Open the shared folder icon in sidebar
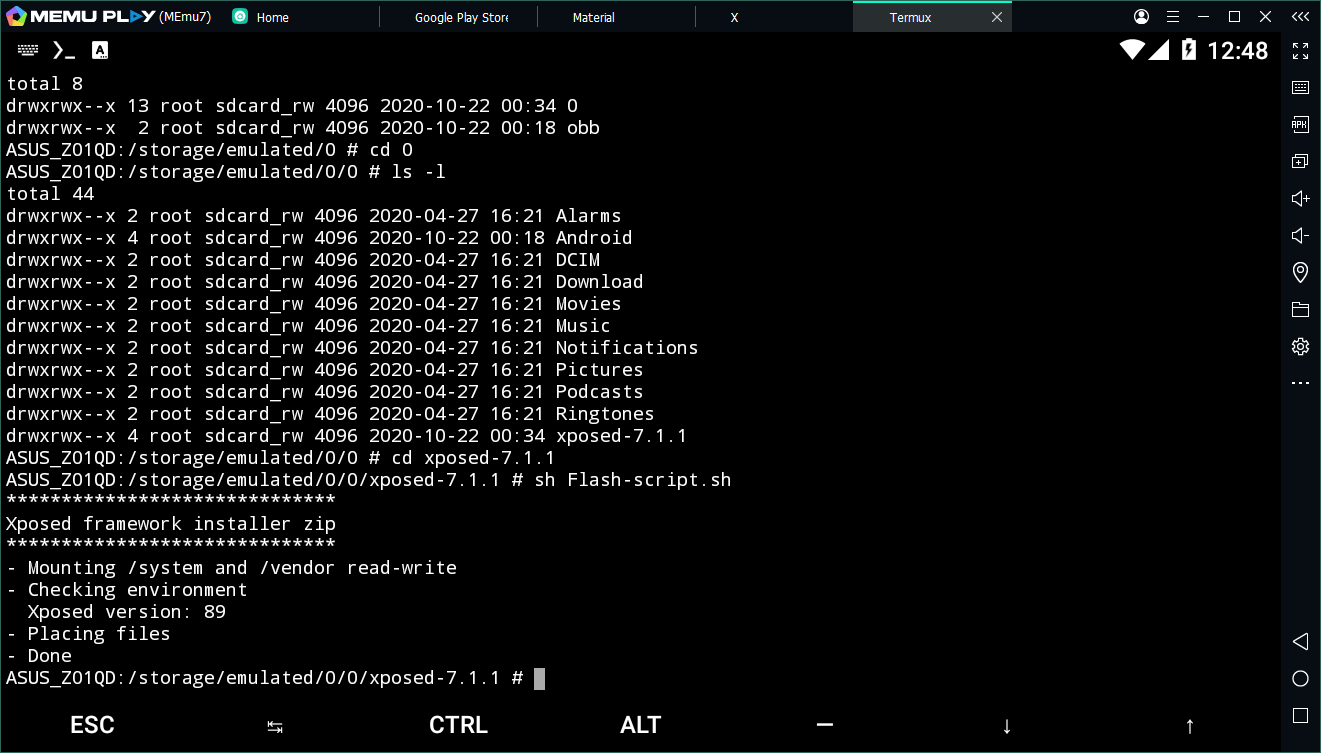The height and width of the screenshot is (753, 1321). (1300, 309)
